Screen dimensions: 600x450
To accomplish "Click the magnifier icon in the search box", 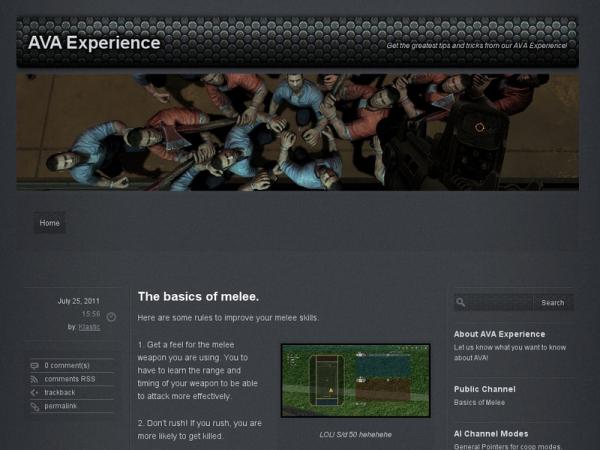I will click(x=461, y=302).
